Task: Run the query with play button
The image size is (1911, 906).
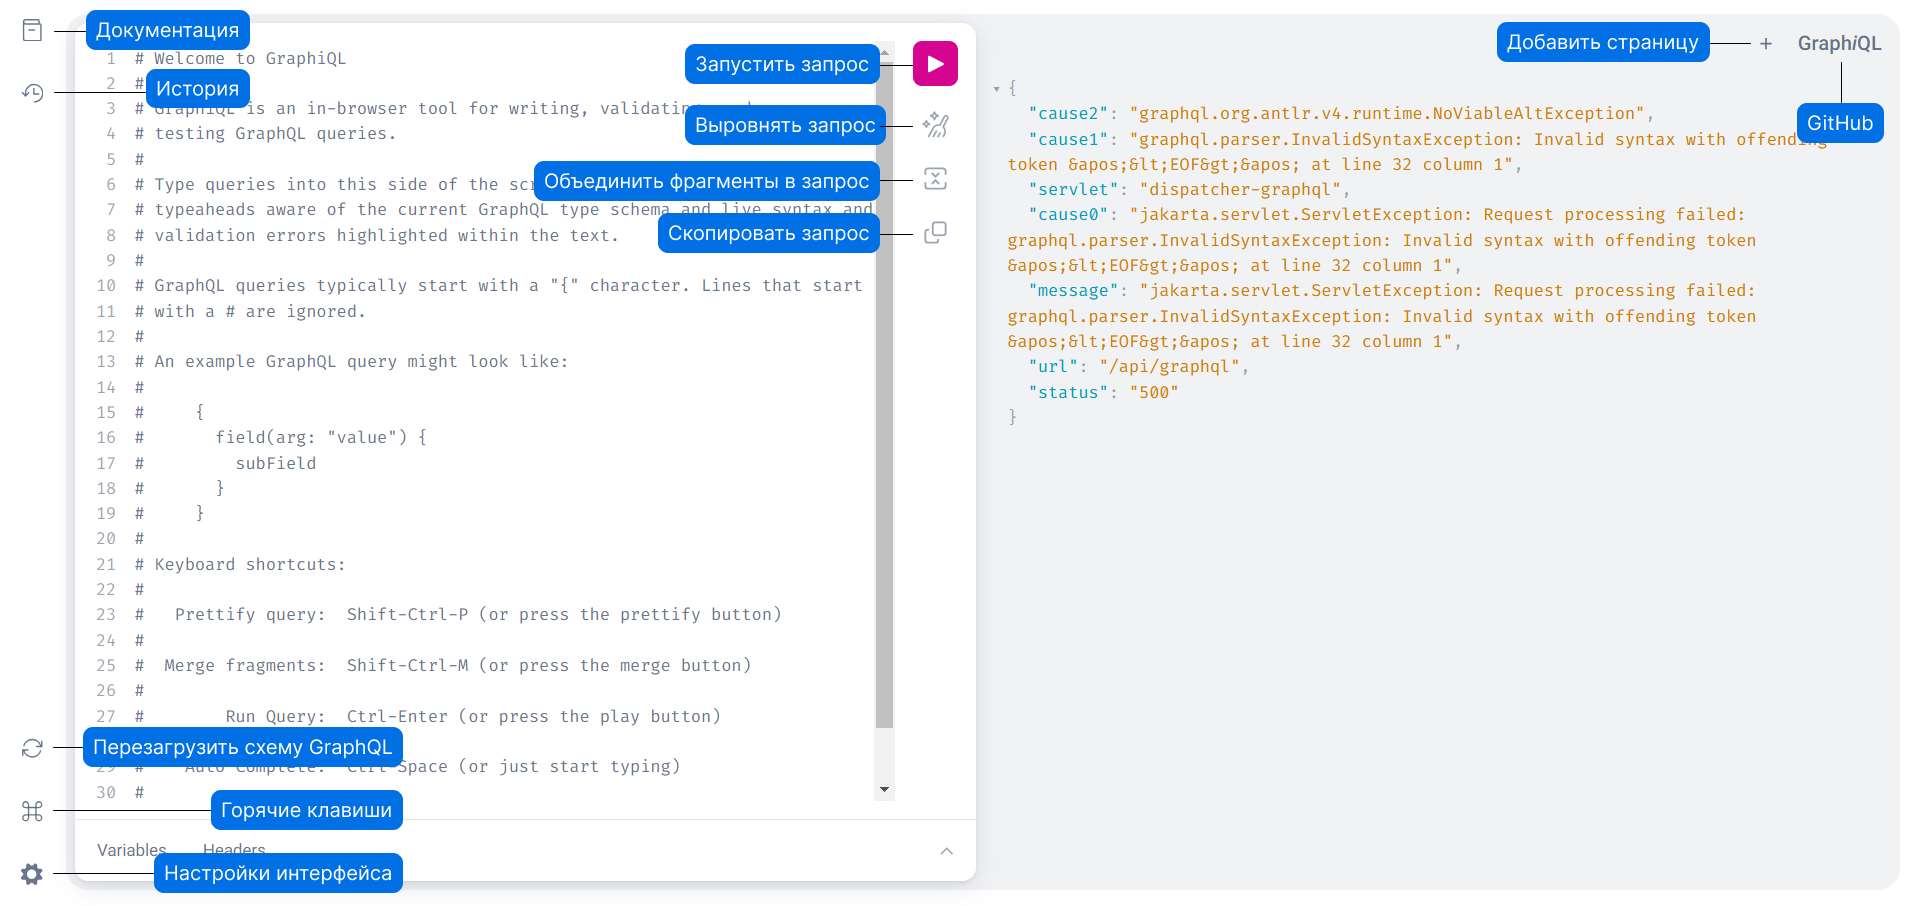Action: 935,64
